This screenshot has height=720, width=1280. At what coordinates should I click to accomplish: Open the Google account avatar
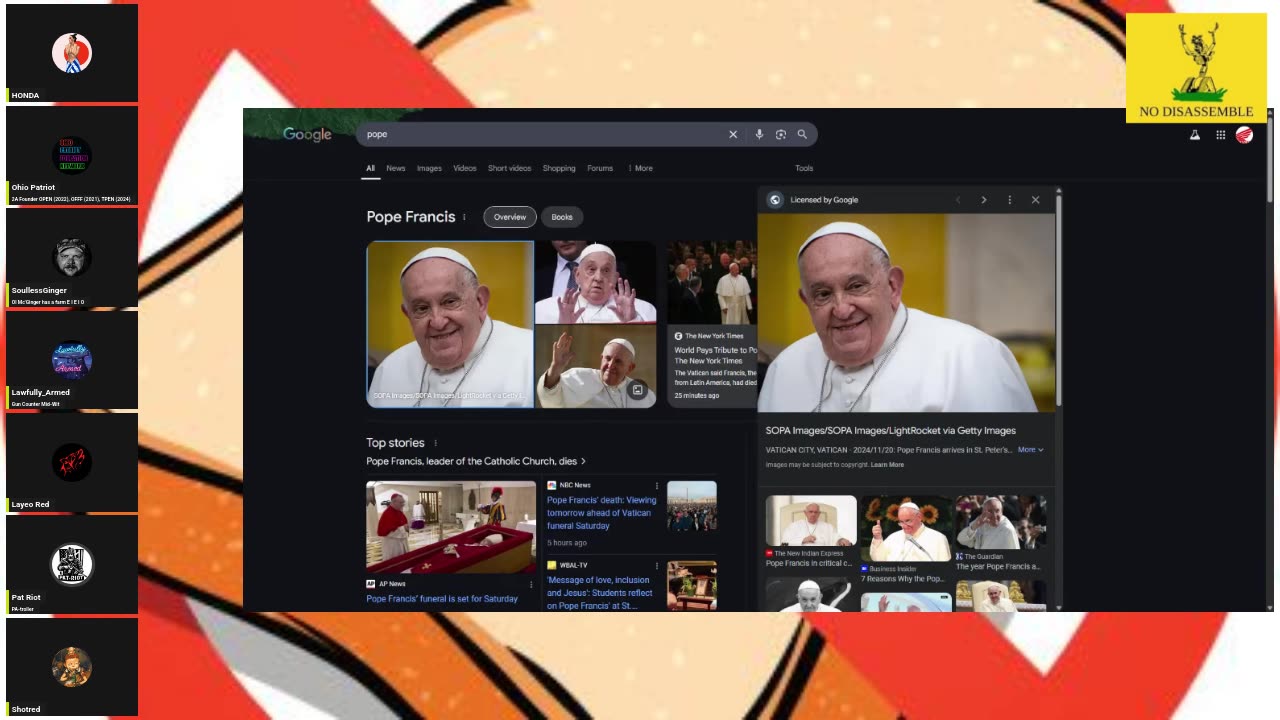tap(1244, 135)
